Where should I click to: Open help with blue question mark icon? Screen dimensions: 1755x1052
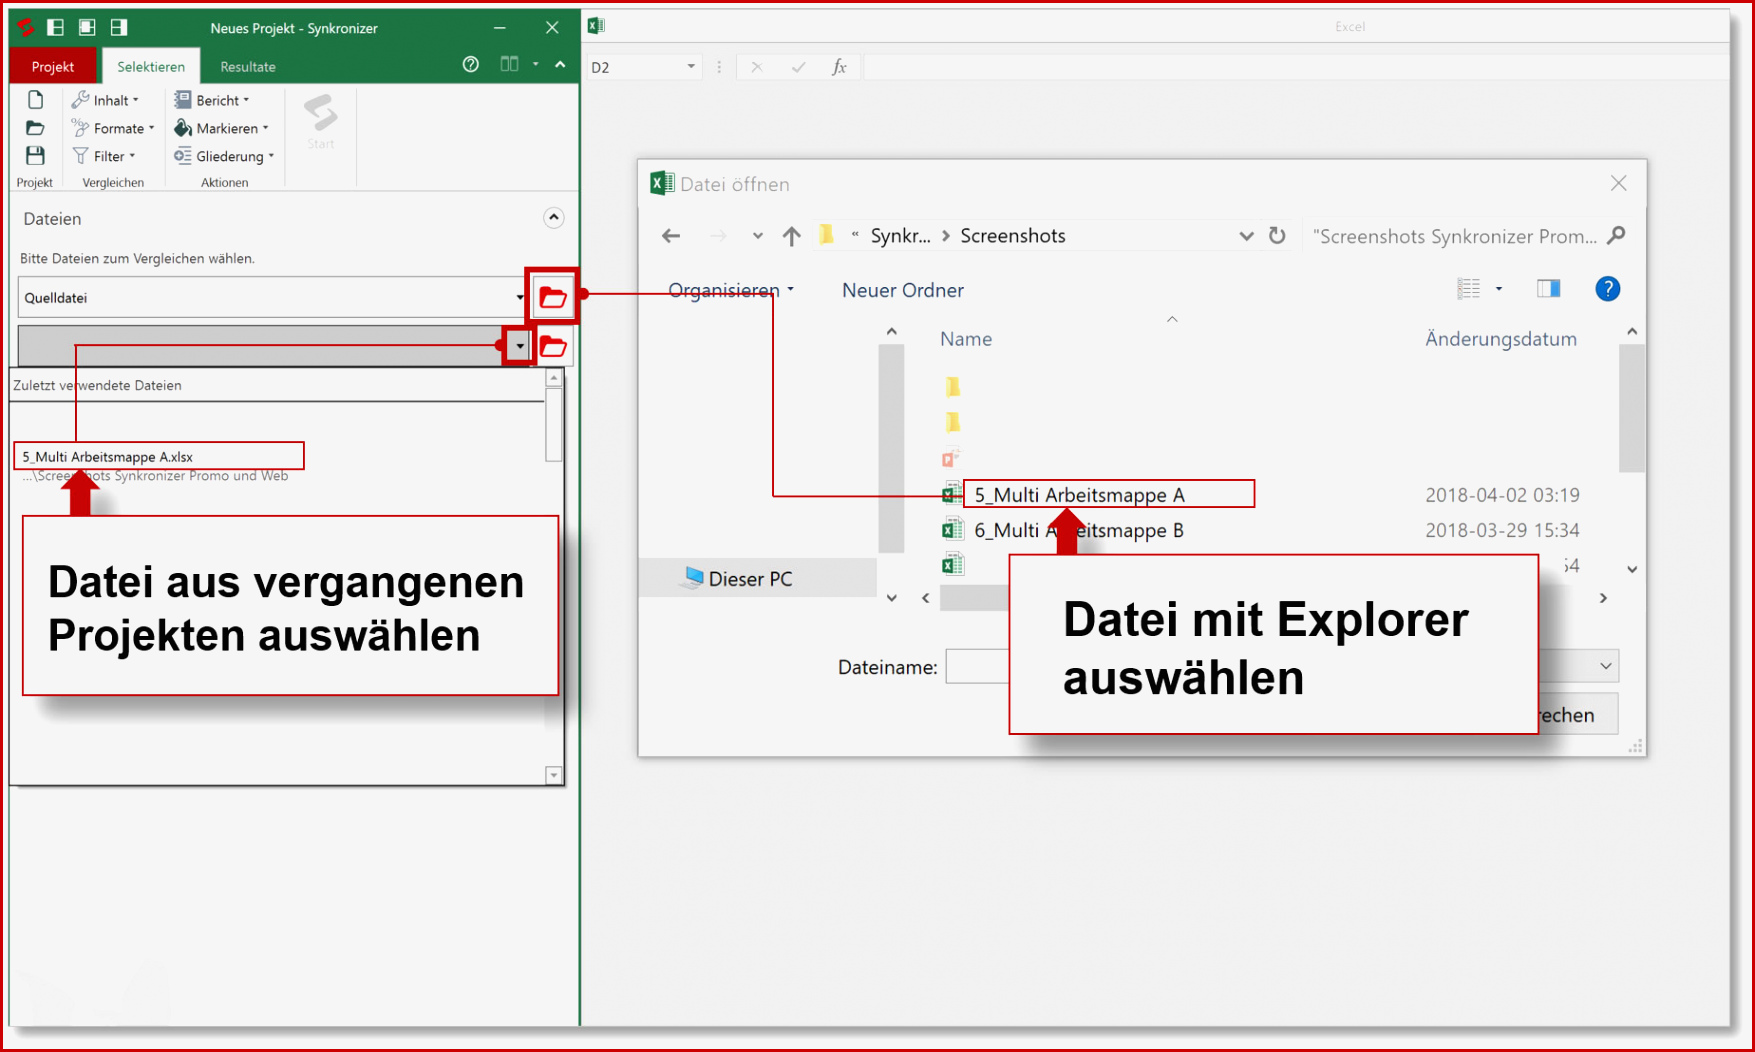point(1607,289)
